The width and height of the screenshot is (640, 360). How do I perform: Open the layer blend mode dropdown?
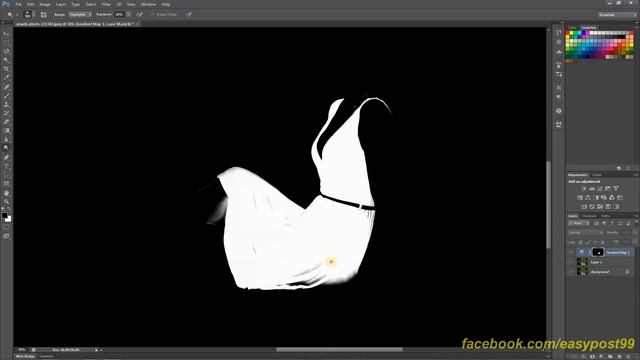point(585,233)
